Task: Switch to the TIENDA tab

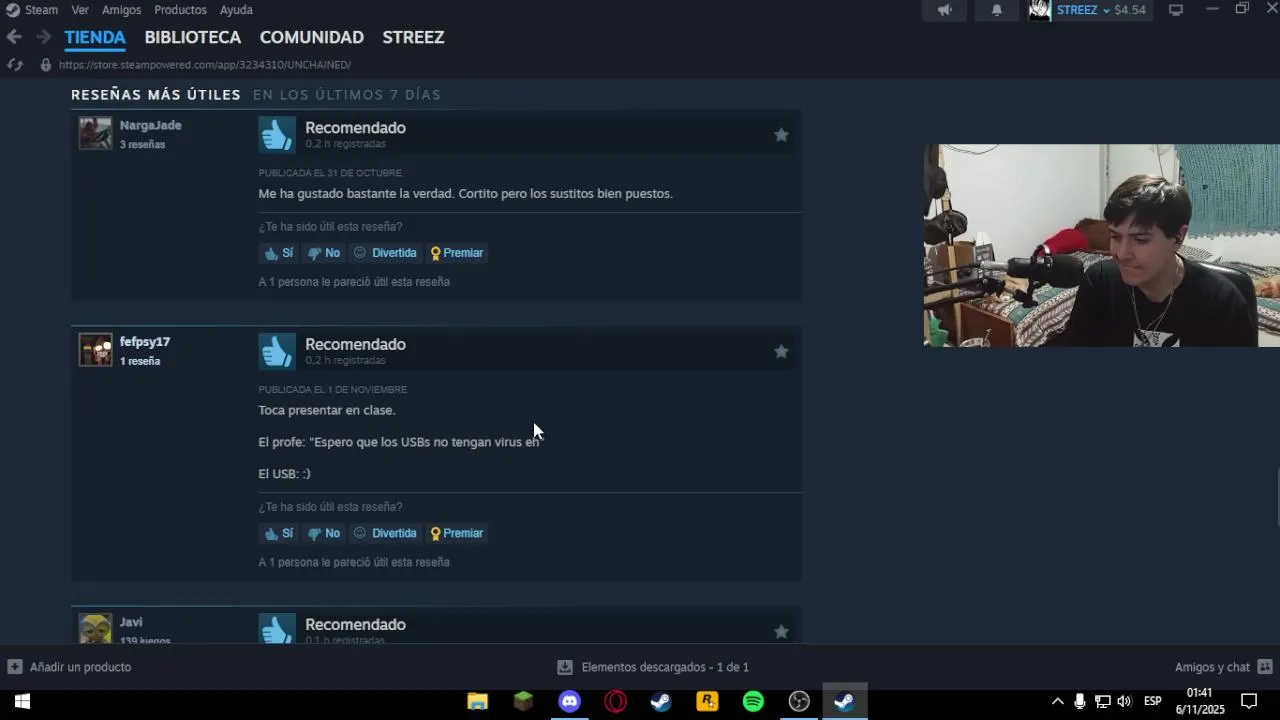Action: (95, 37)
